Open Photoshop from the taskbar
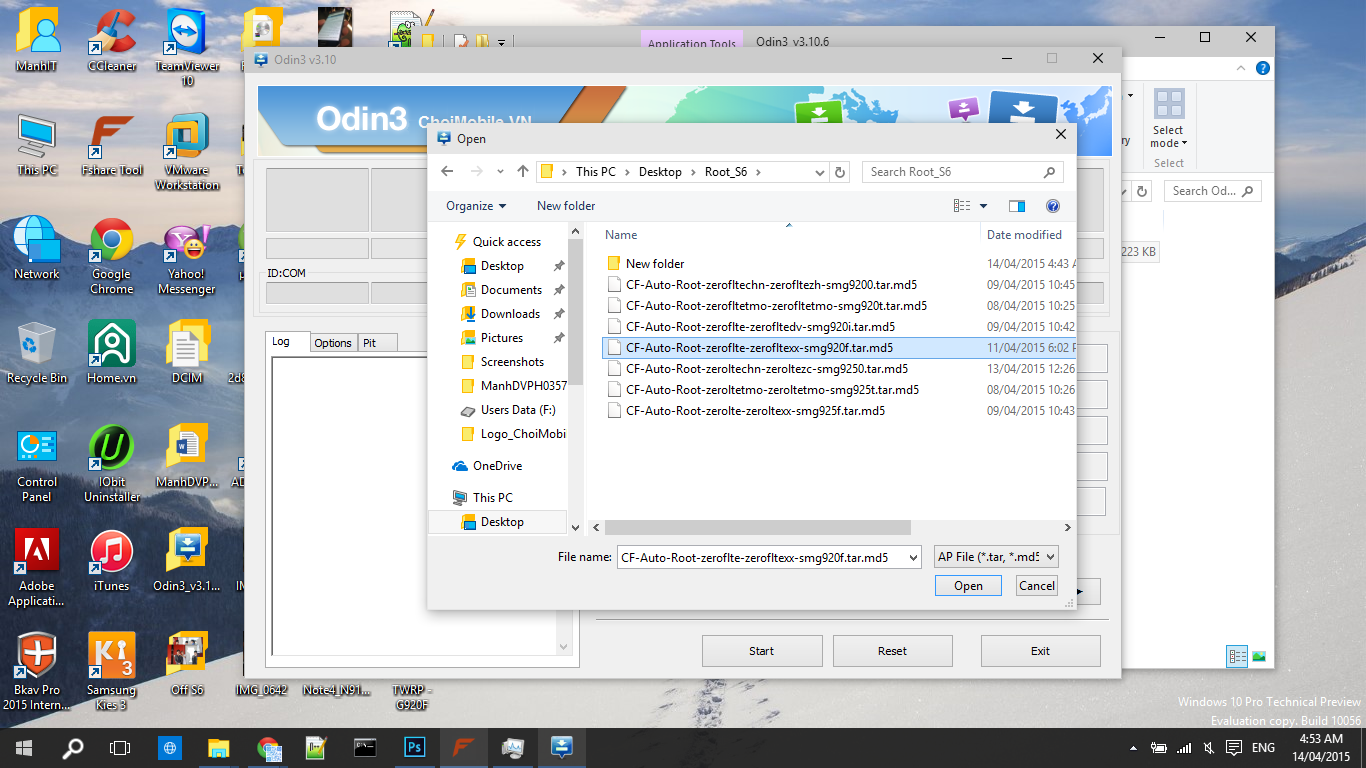 414,747
